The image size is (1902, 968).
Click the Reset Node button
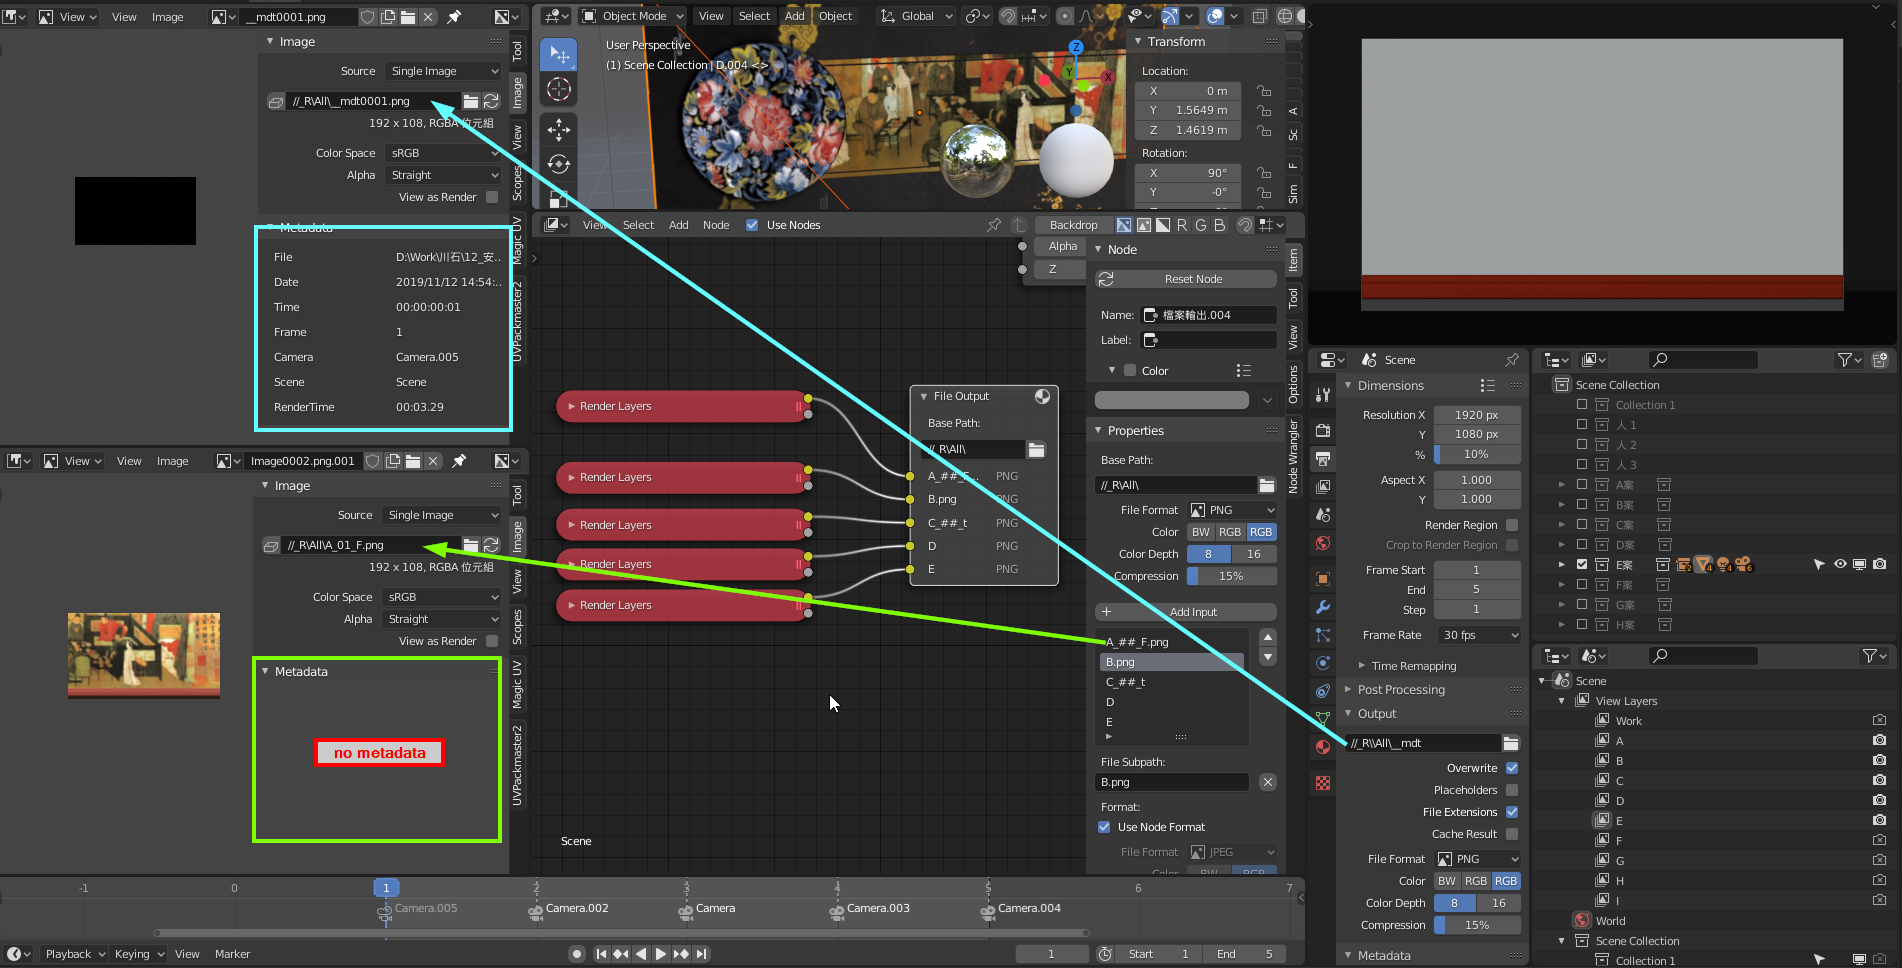[1186, 279]
